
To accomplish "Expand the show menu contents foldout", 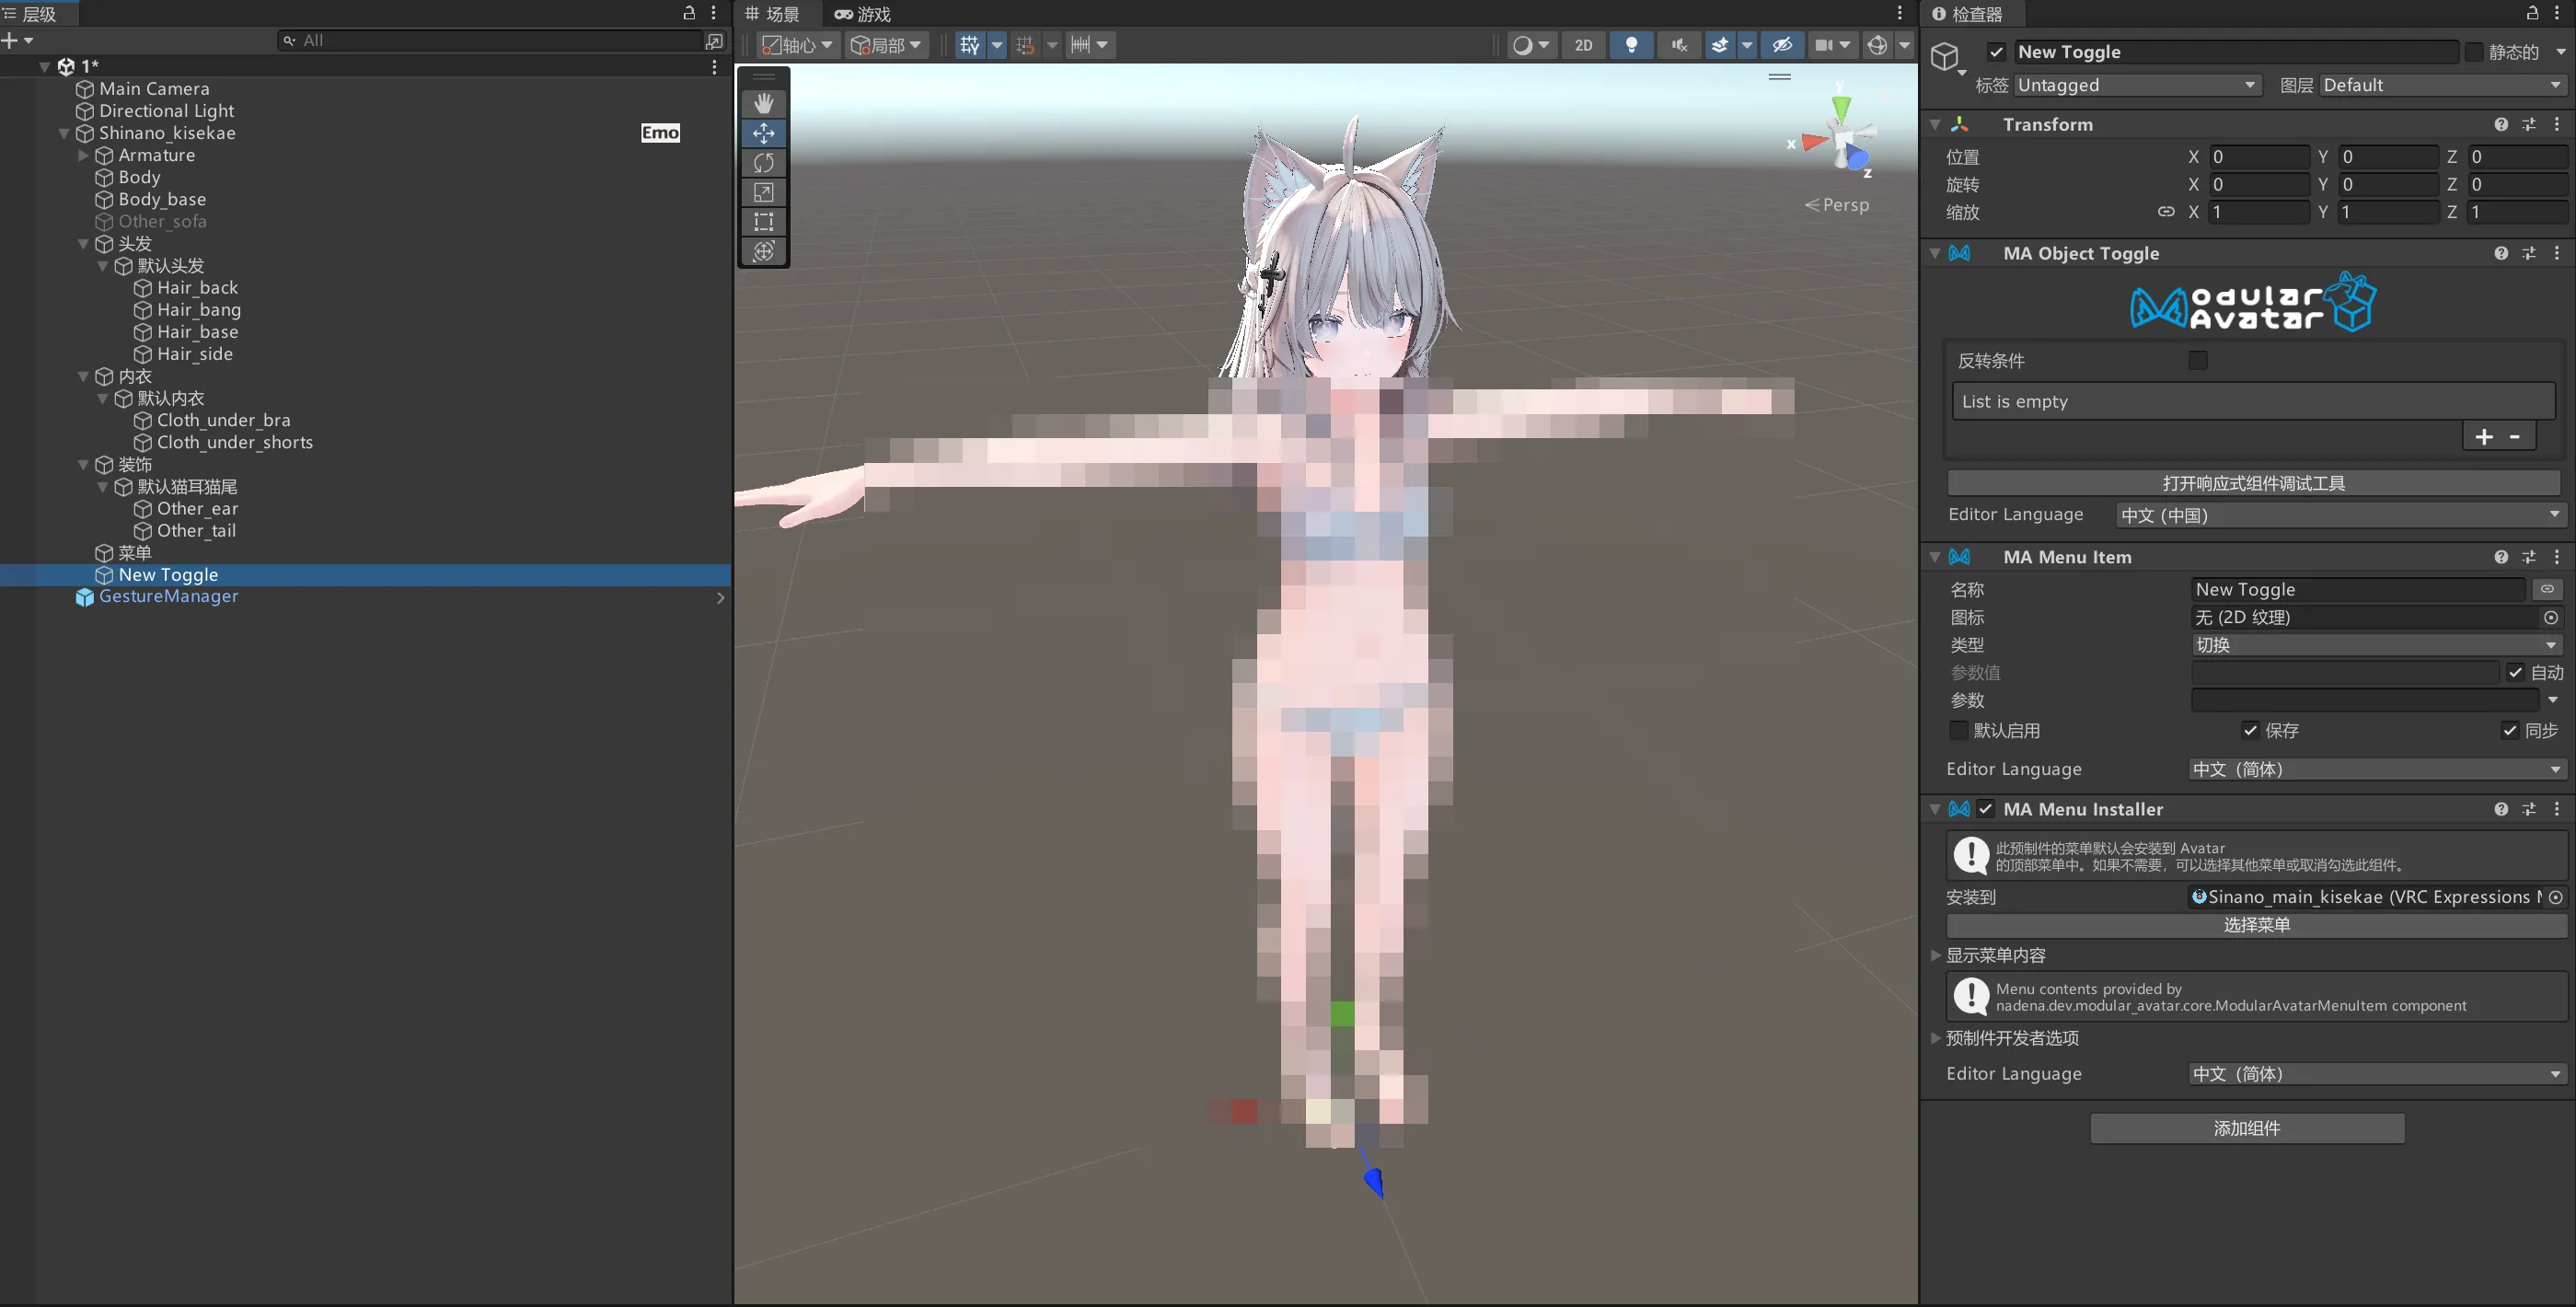I will pyautogui.click(x=1936, y=956).
